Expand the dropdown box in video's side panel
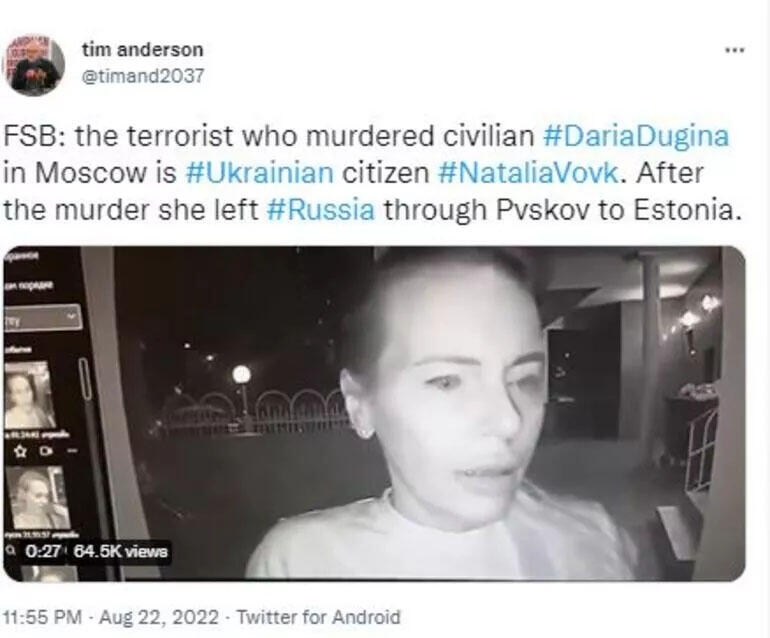The height and width of the screenshot is (638, 770). pyautogui.click(x=42, y=317)
